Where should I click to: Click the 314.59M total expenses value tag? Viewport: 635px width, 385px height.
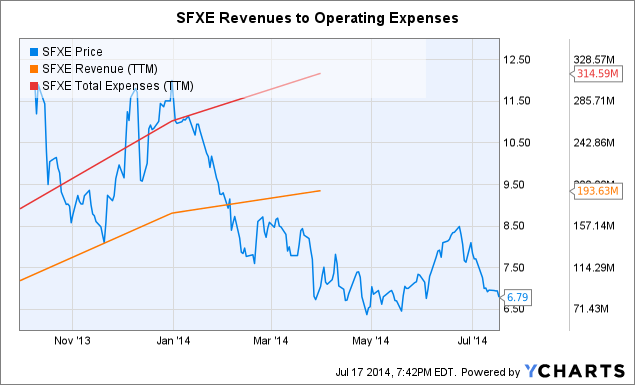[x=597, y=74]
